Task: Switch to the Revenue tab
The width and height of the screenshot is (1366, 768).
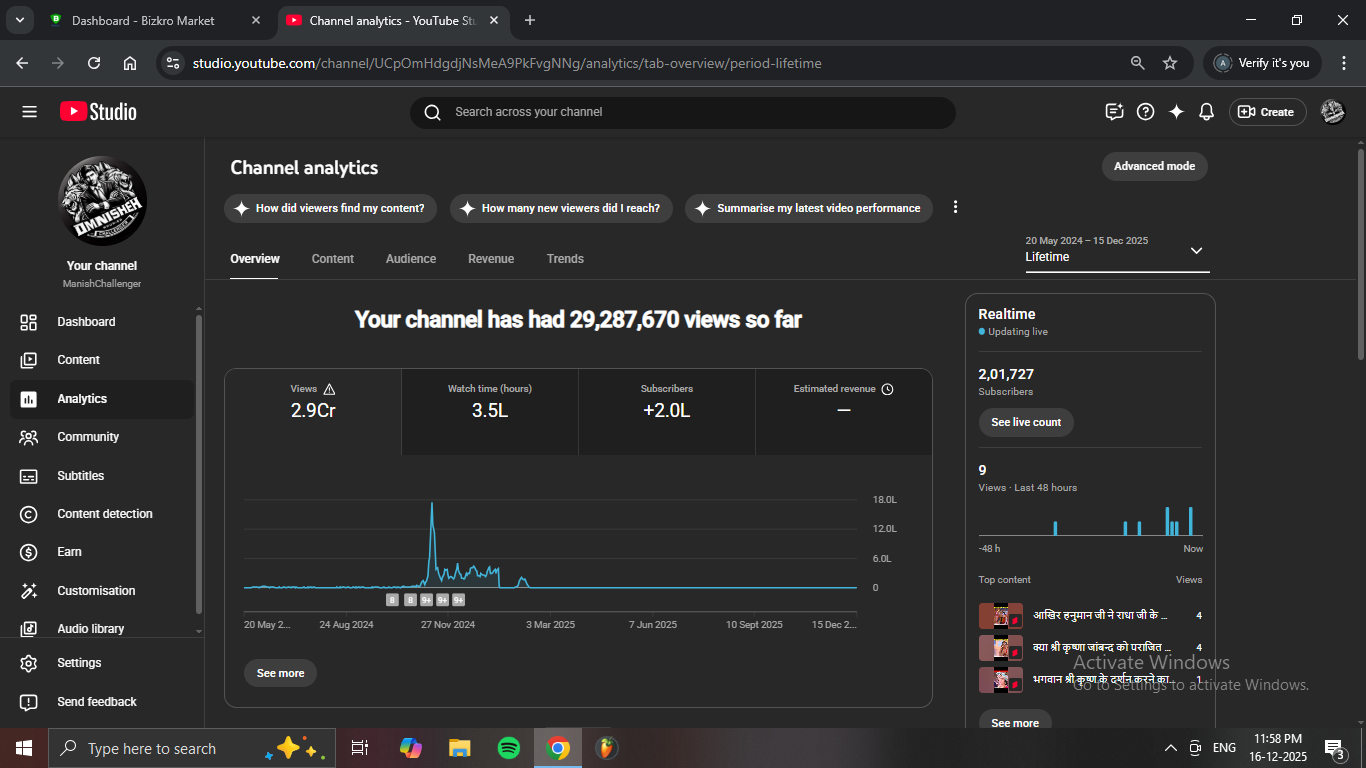Action: tap(490, 259)
